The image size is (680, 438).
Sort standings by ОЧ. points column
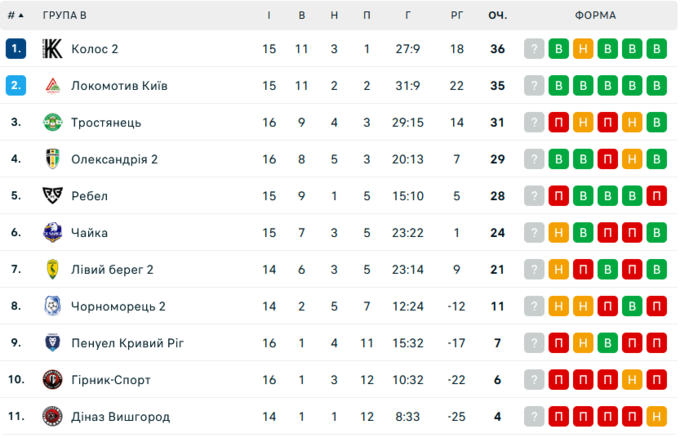pos(497,16)
